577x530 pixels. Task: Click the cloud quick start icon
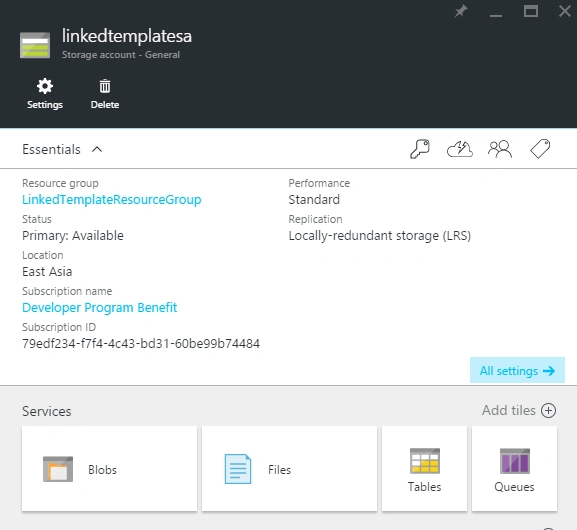pos(460,149)
